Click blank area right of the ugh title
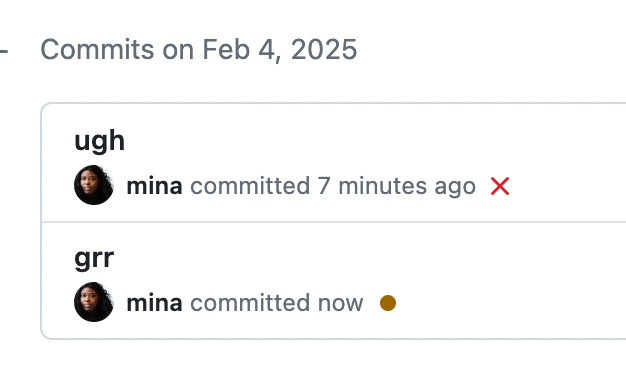 point(375,141)
